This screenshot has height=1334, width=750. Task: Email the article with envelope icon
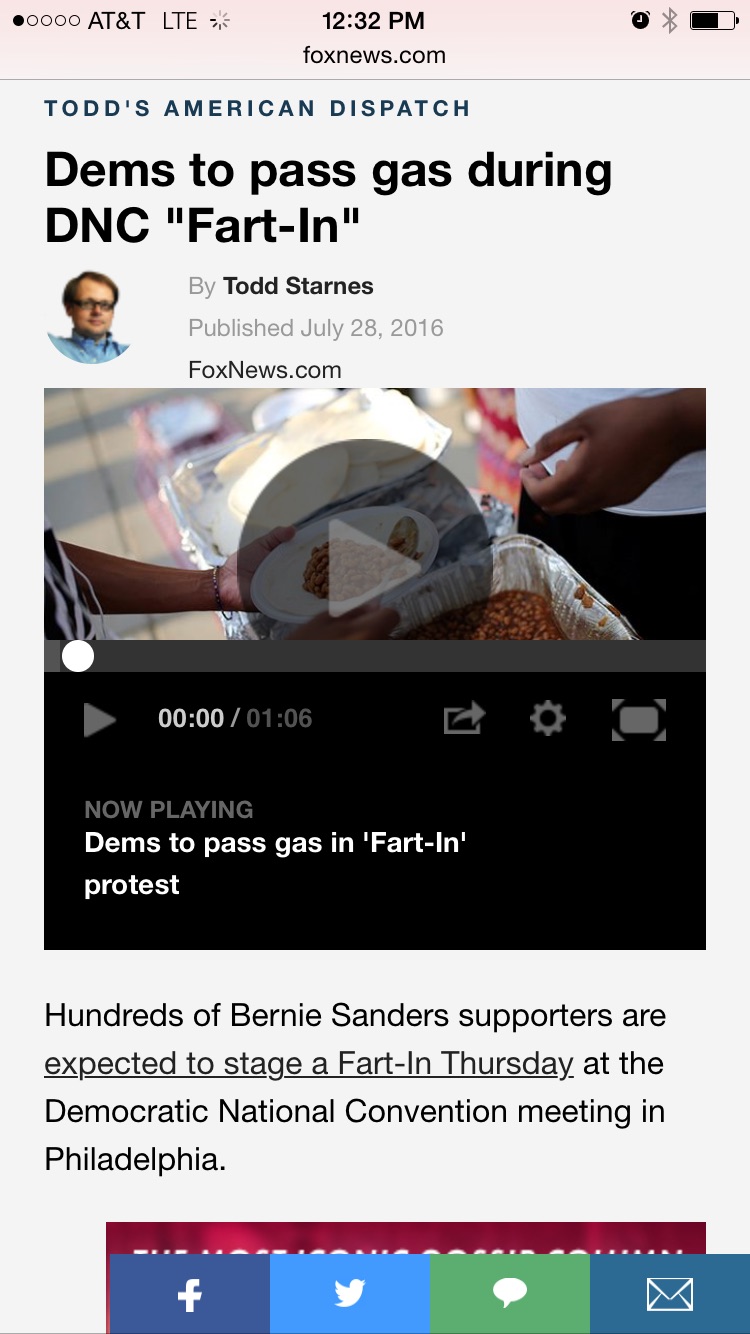point(670,1294)
